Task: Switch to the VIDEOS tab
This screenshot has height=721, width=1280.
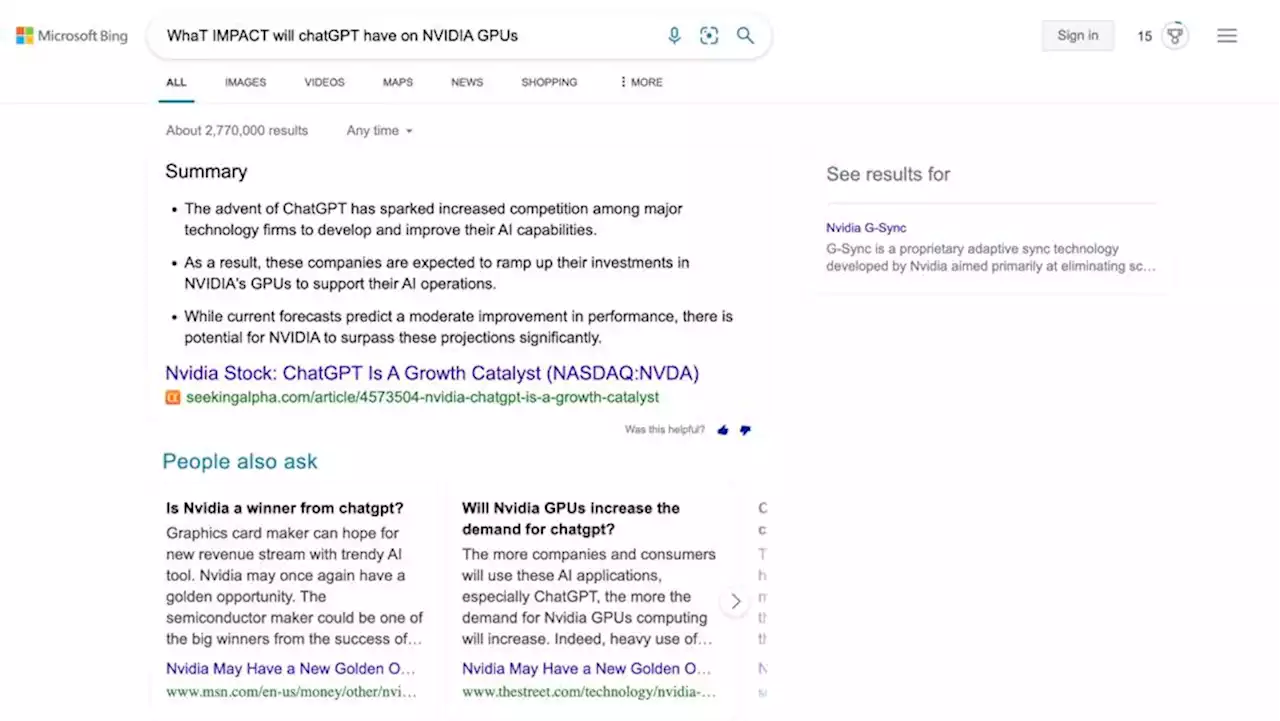Action: [x=324, y=82]
